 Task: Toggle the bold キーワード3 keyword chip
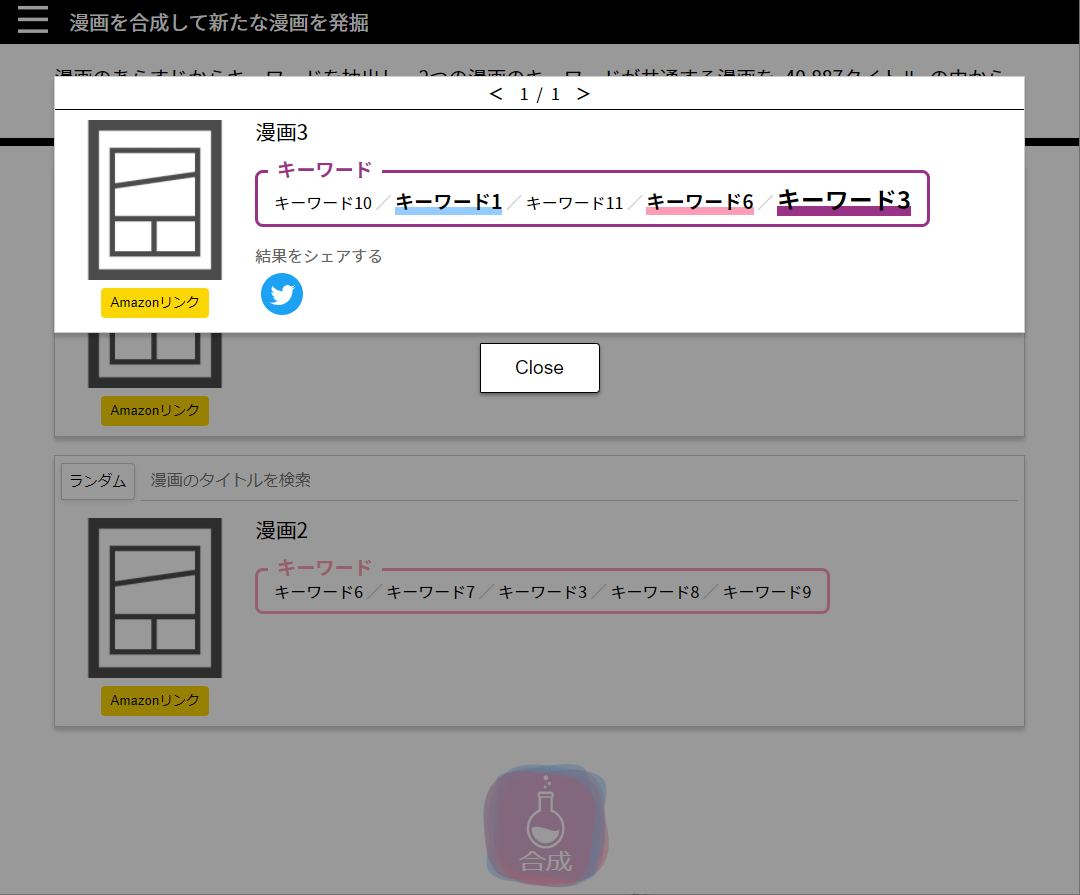(843, 199)
